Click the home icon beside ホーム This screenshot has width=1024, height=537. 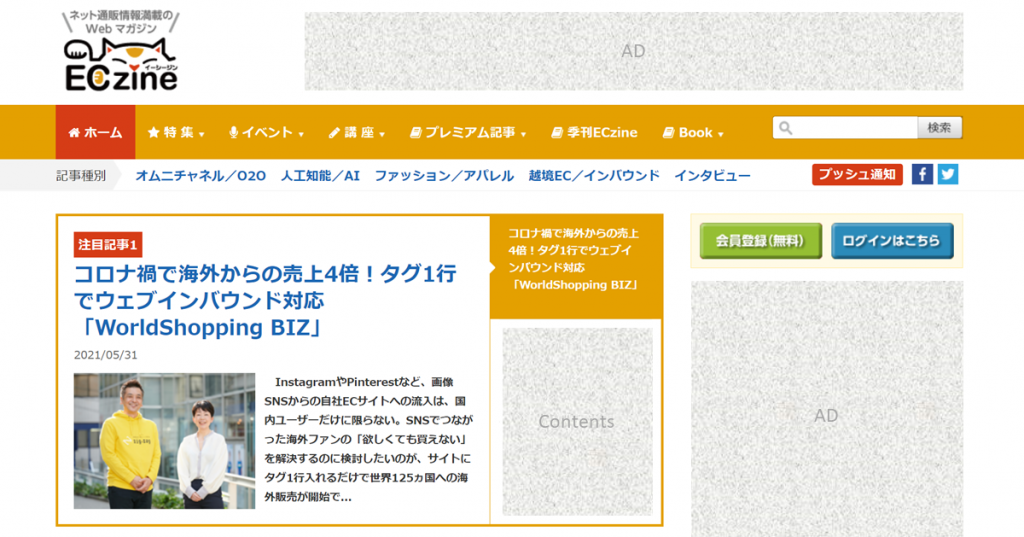(x=74, y=133)
